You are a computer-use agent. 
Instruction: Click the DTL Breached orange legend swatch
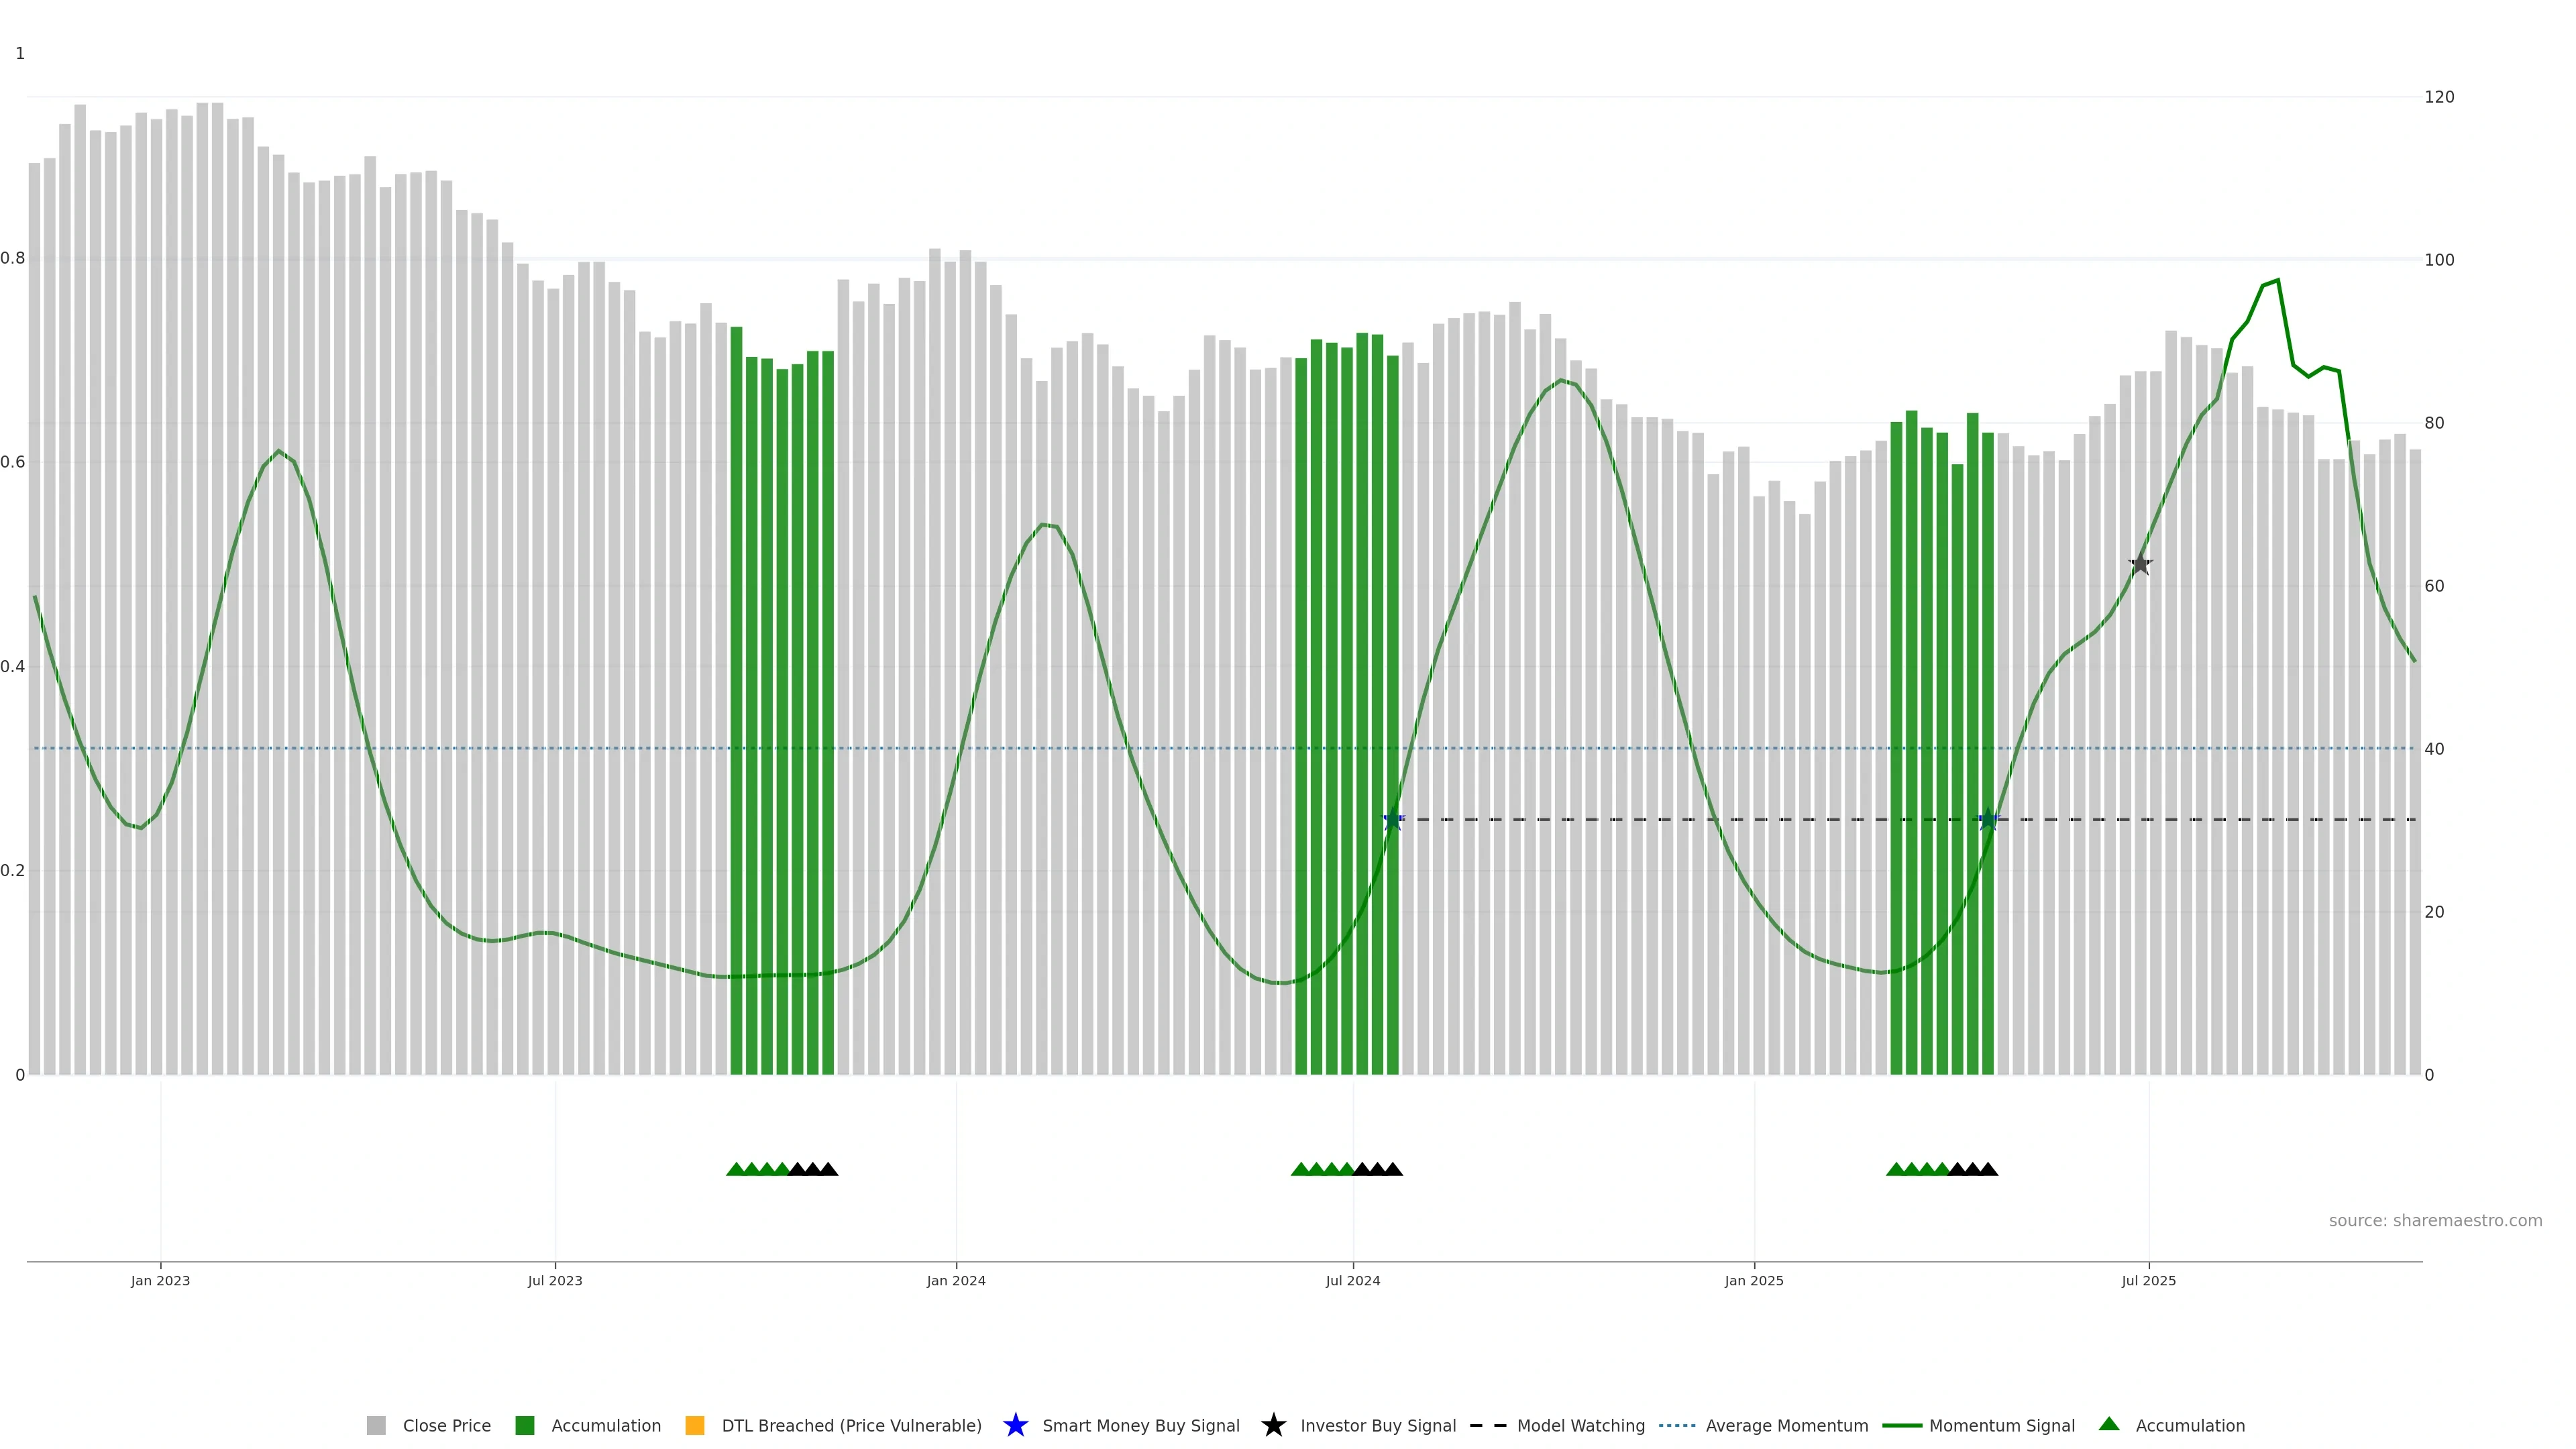coord(694,1426)
